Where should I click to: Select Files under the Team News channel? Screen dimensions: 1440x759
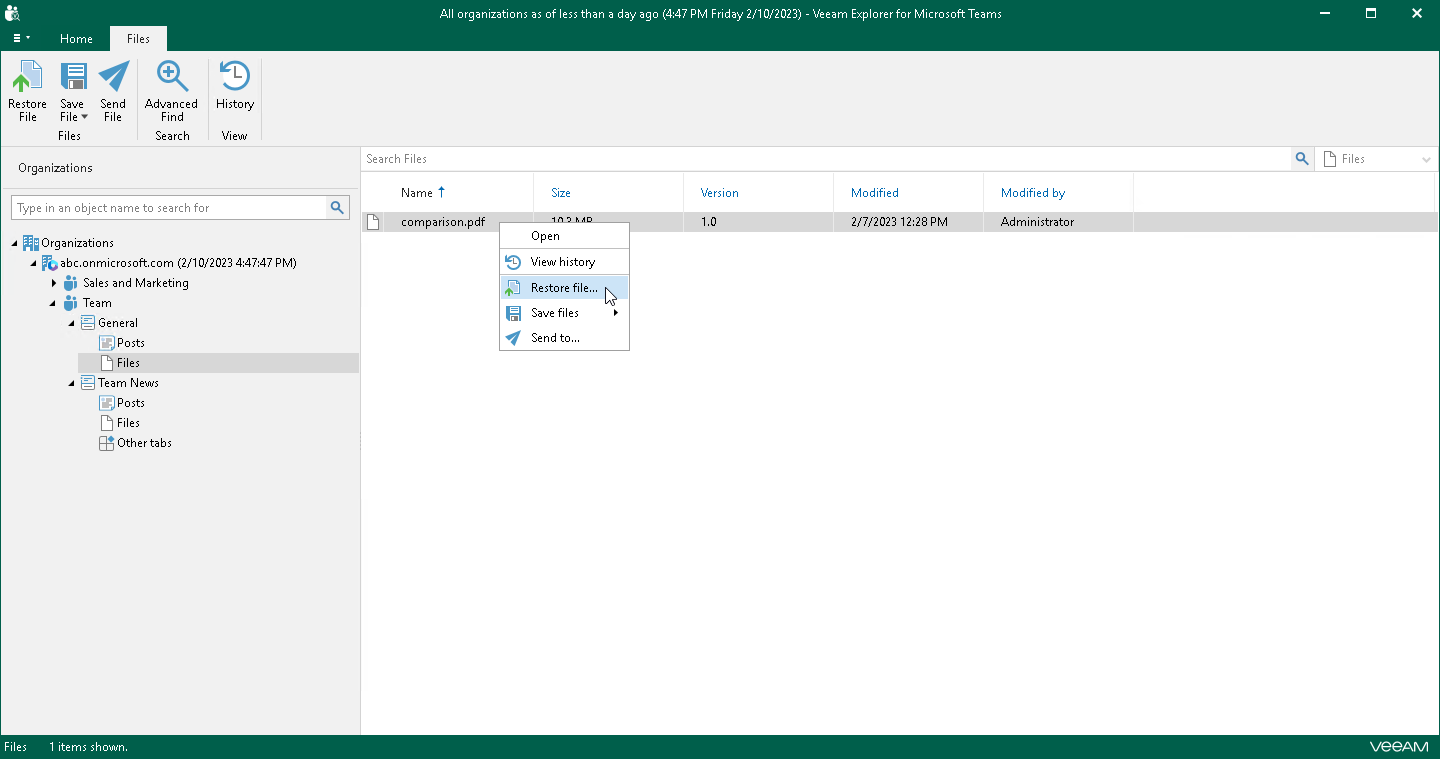(x=128, y=423)
